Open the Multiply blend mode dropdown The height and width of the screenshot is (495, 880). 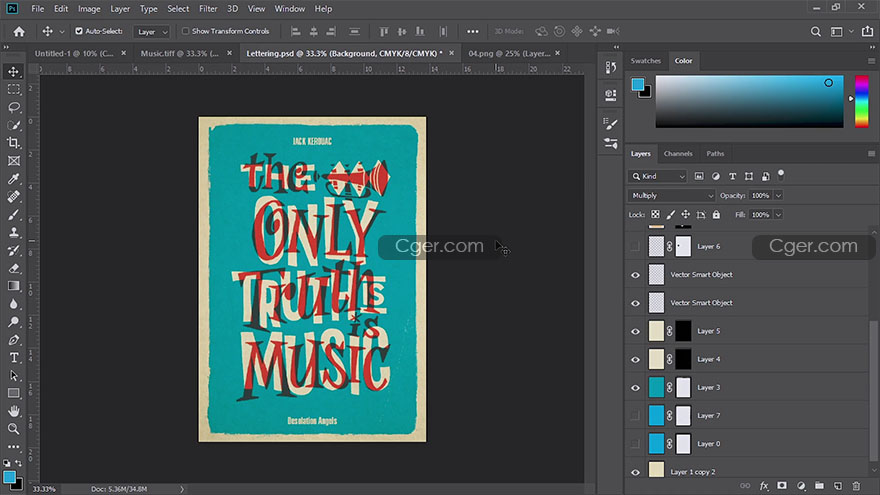coord(671,195)
